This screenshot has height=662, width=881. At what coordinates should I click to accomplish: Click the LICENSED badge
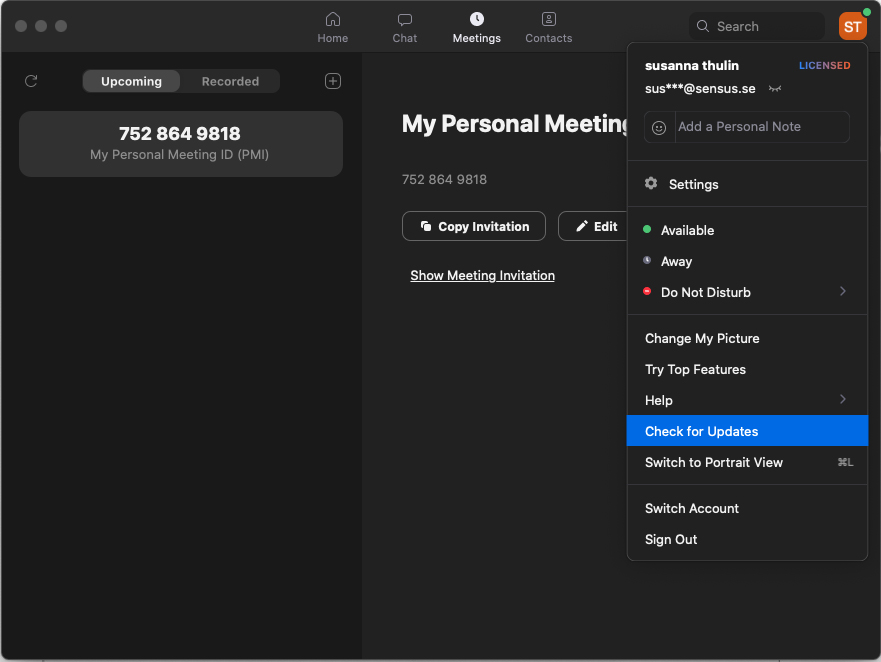pos(824,66)
